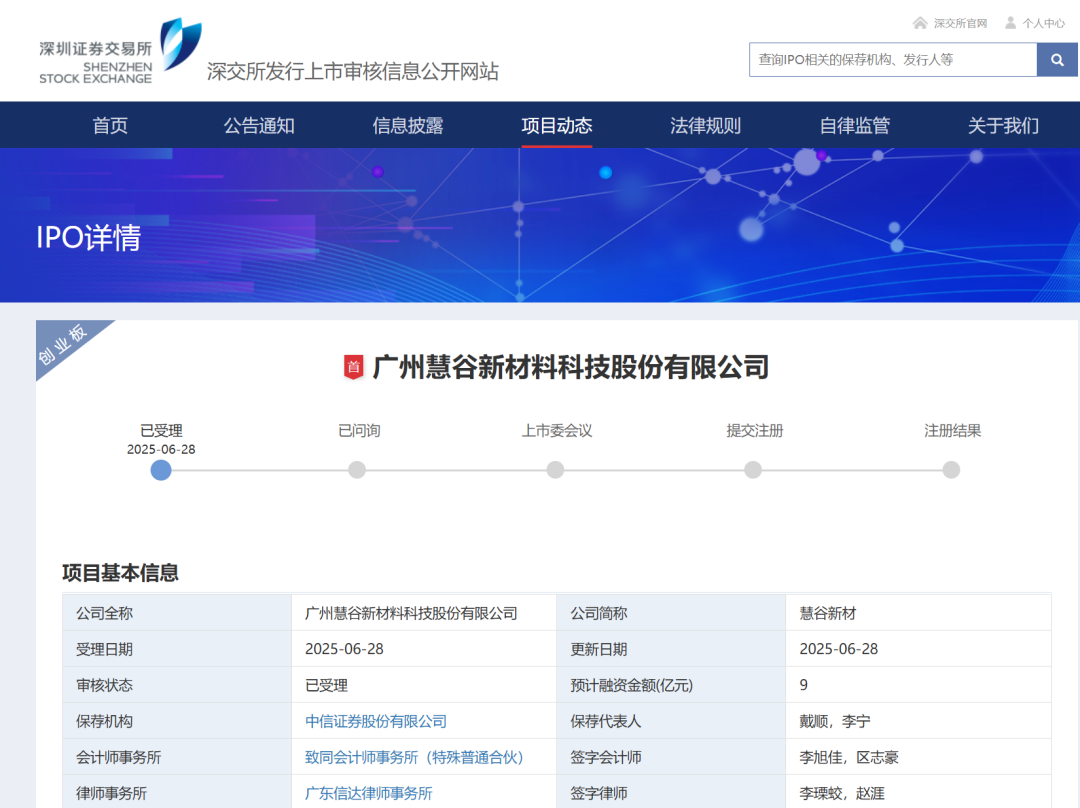This screenshot has width=1080, height=808.
Task: Click the 已受理 progress dot
Action: click(x=161, y=470)
